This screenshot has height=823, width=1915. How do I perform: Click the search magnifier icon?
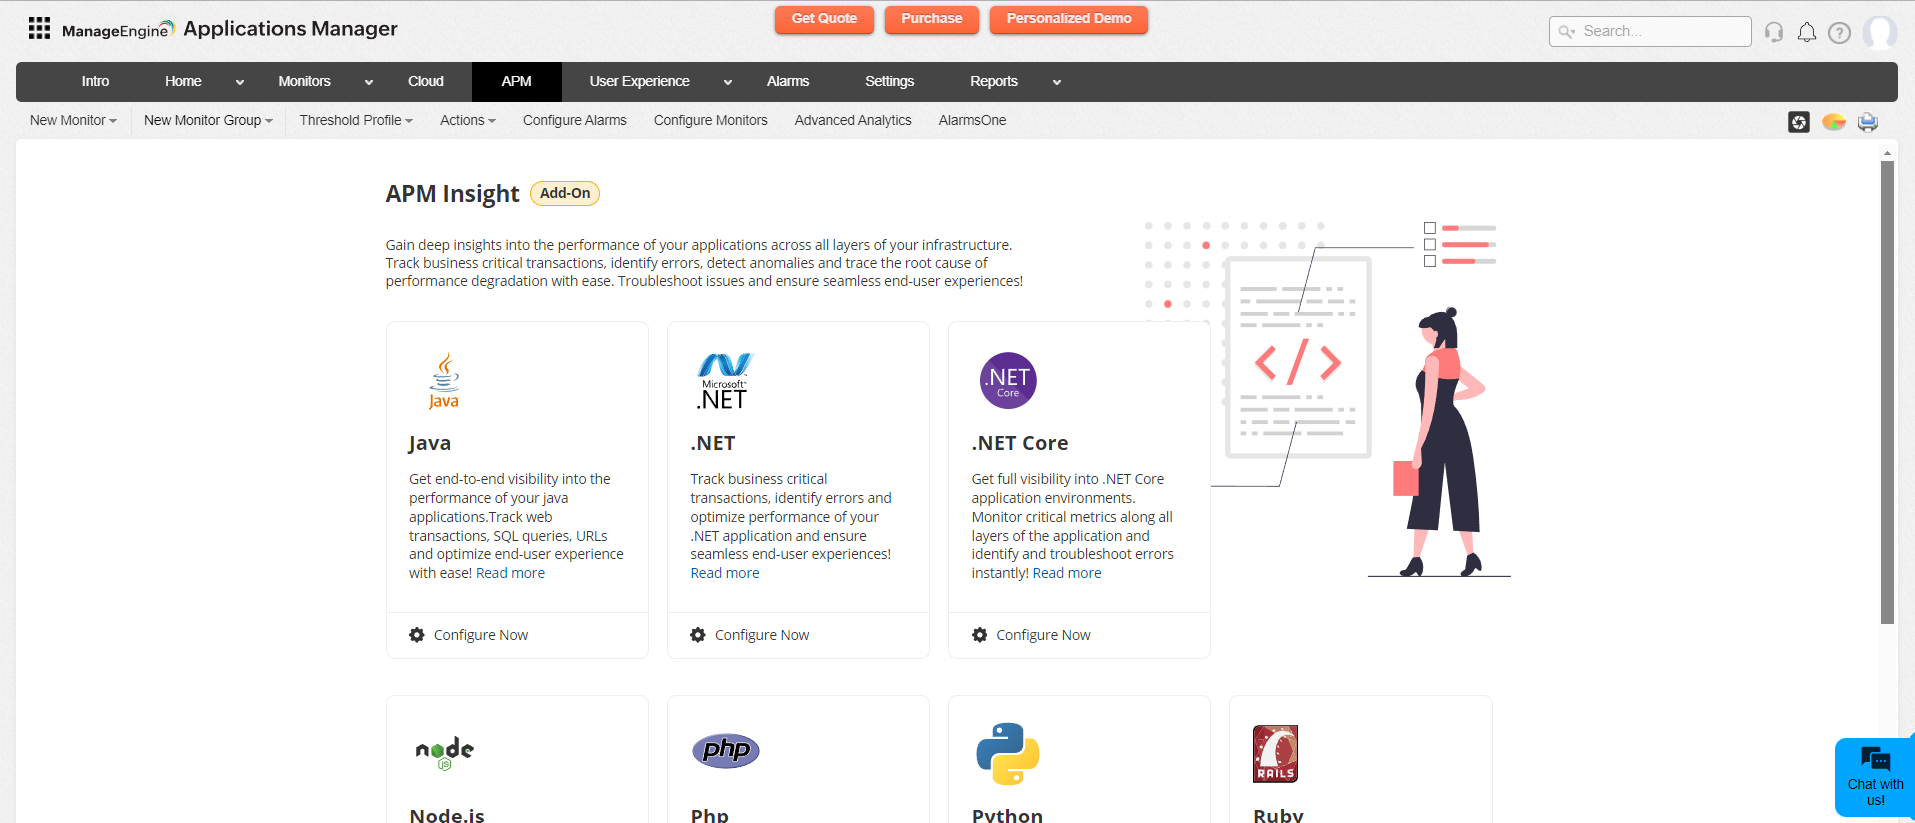tap(1566, 32)
